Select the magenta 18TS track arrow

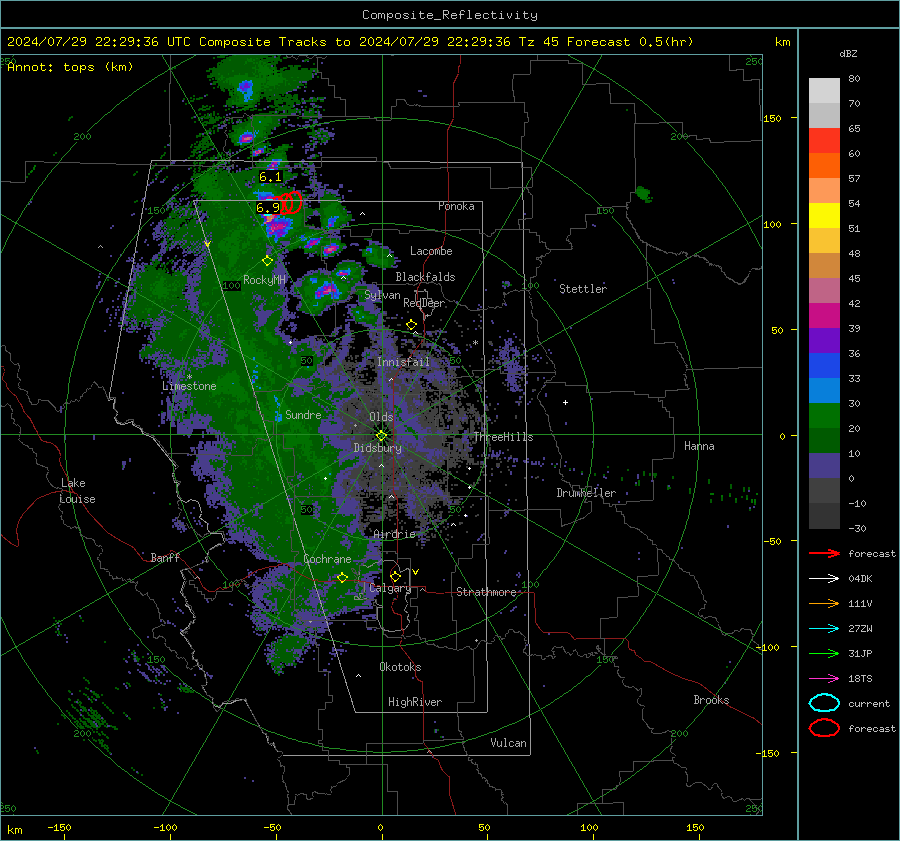coord(824,679)
